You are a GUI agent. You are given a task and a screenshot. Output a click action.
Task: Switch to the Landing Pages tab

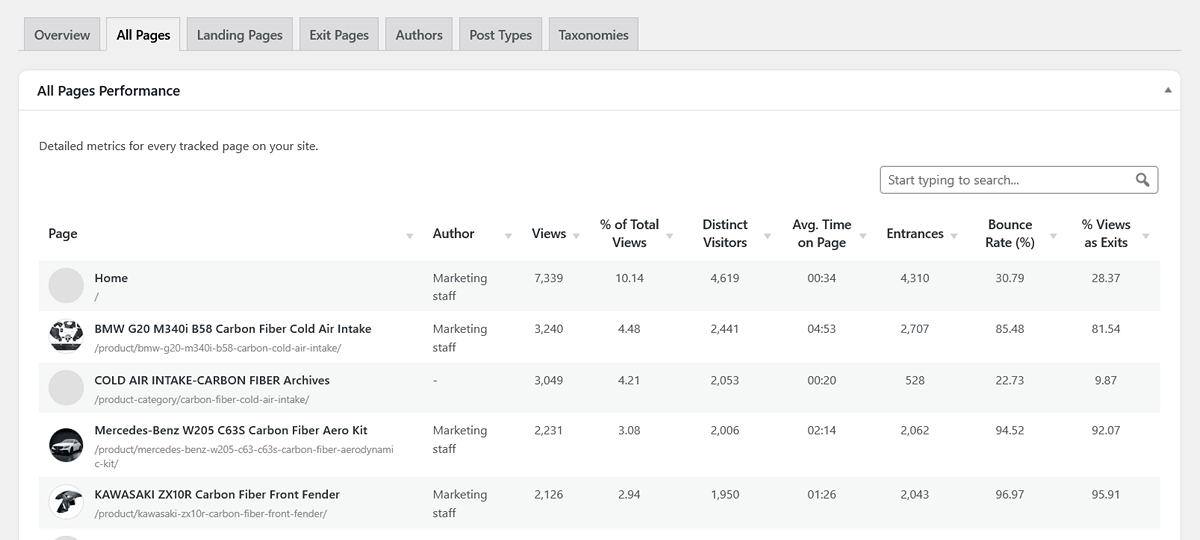239,34
